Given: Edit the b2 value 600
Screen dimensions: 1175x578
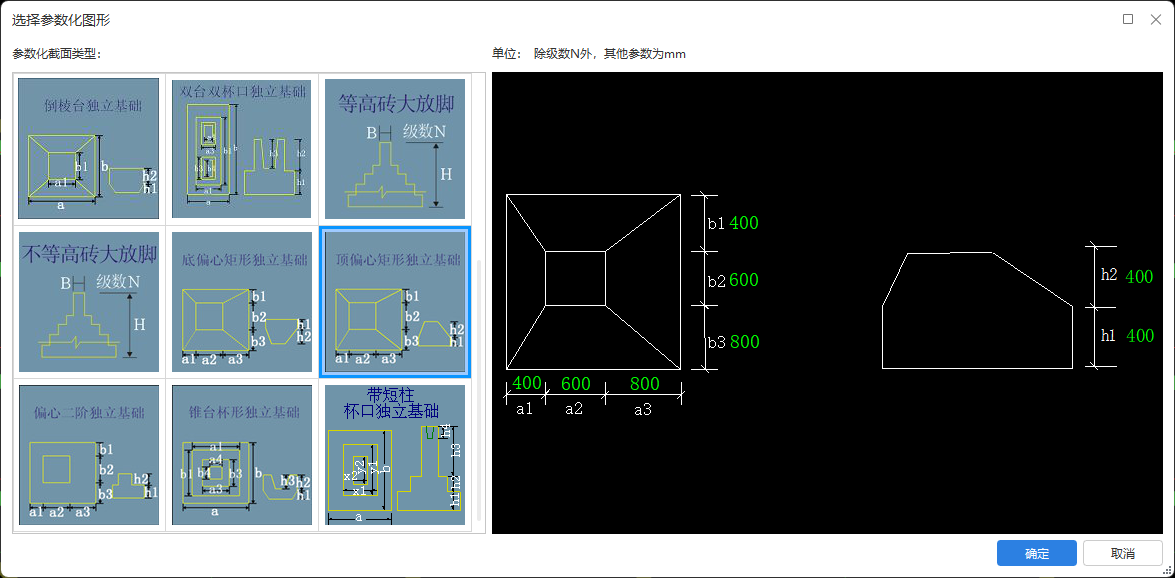Looking at the screenshot, I should click(x=744, y=280).
